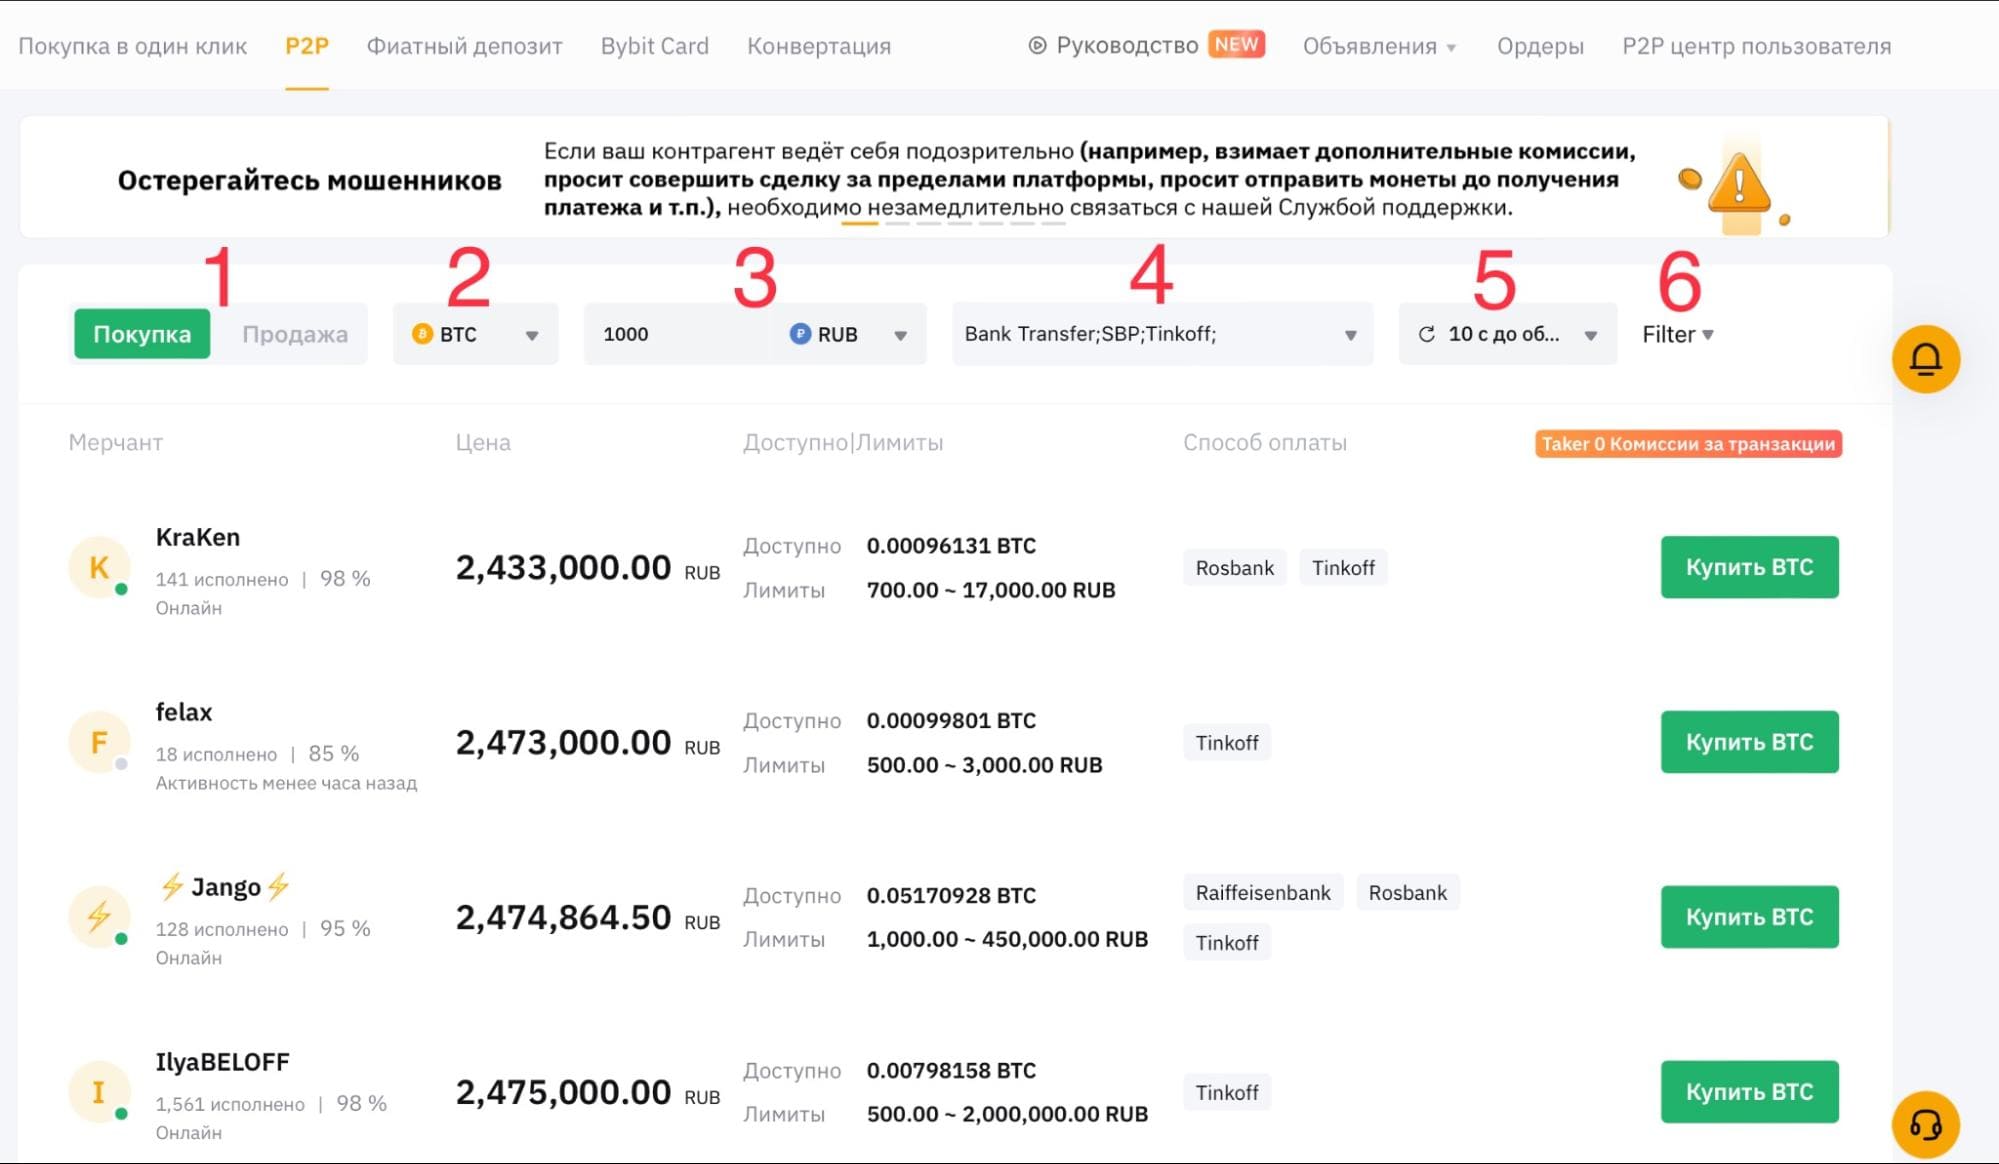Click the price 2,433,000.00 RUB
The height and width of the screenshot is (1164, 1999).
click(x=588, y=568)
